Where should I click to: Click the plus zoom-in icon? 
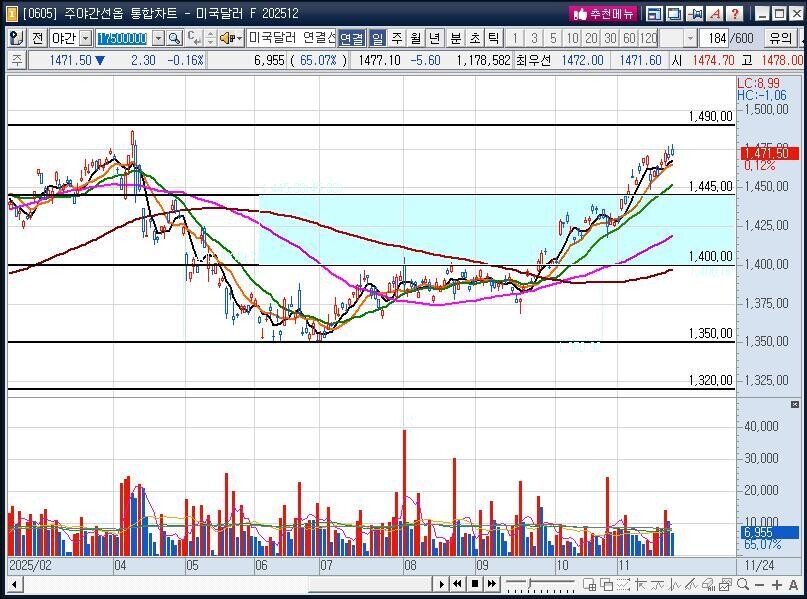(x=778, y=584)
